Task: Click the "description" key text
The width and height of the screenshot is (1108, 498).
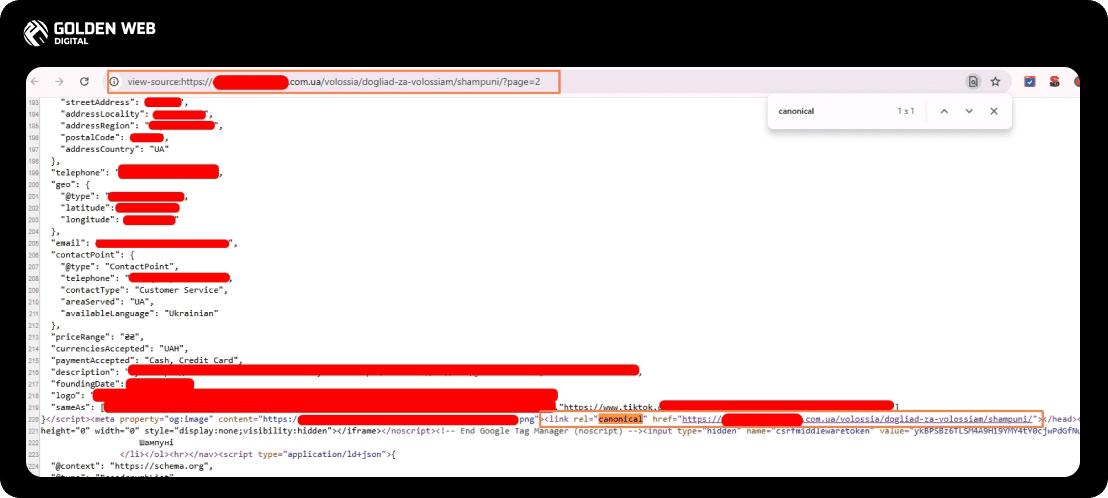Action: [82, 372]
